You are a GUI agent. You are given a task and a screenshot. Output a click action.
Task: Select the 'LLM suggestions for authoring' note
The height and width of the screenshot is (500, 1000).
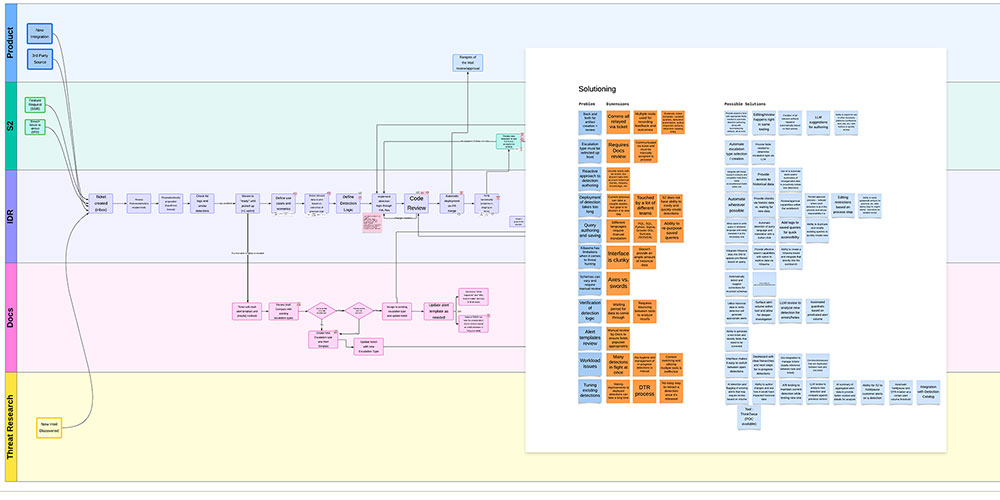click(818, 122)
